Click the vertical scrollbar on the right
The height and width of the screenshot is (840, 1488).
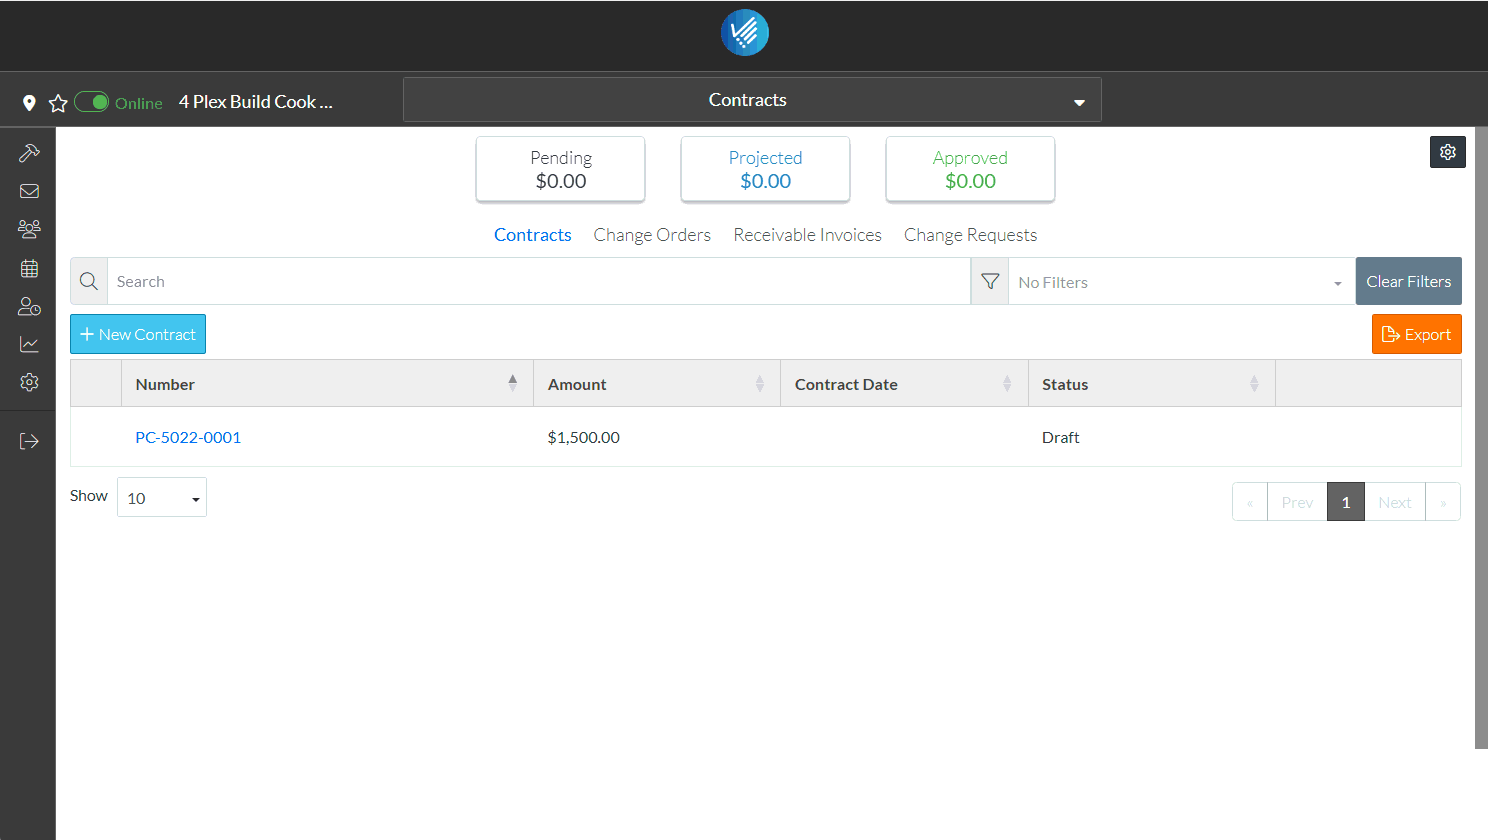pos(1481,438)
